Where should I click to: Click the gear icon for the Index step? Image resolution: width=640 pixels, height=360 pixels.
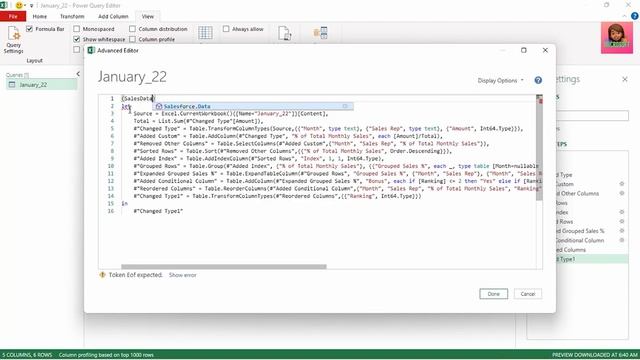[622, 212]
